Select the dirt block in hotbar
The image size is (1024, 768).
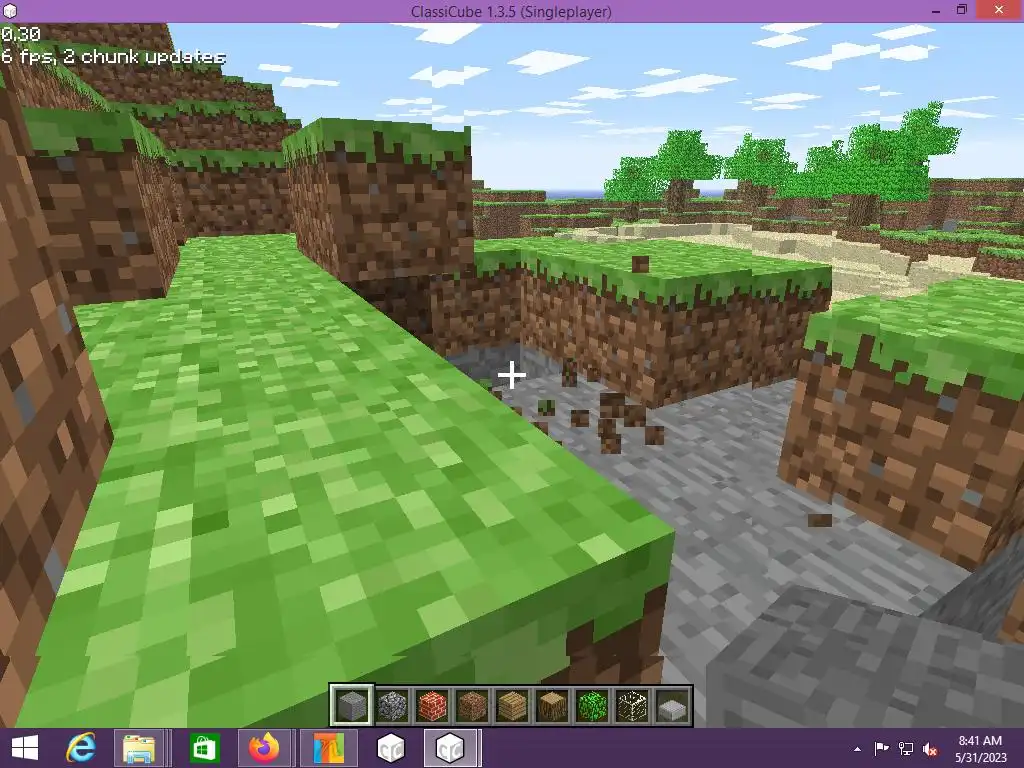pyautogui.click(x=472, y=705)
